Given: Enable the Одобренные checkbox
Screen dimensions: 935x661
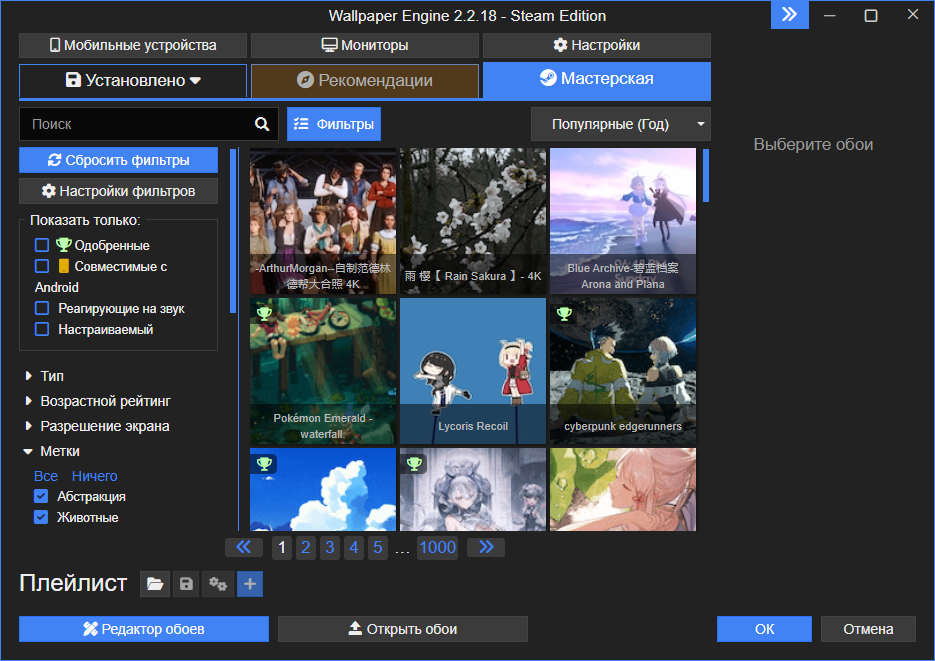Looking at the screenshot, I should pyautogui.click(x=42, y=245).
